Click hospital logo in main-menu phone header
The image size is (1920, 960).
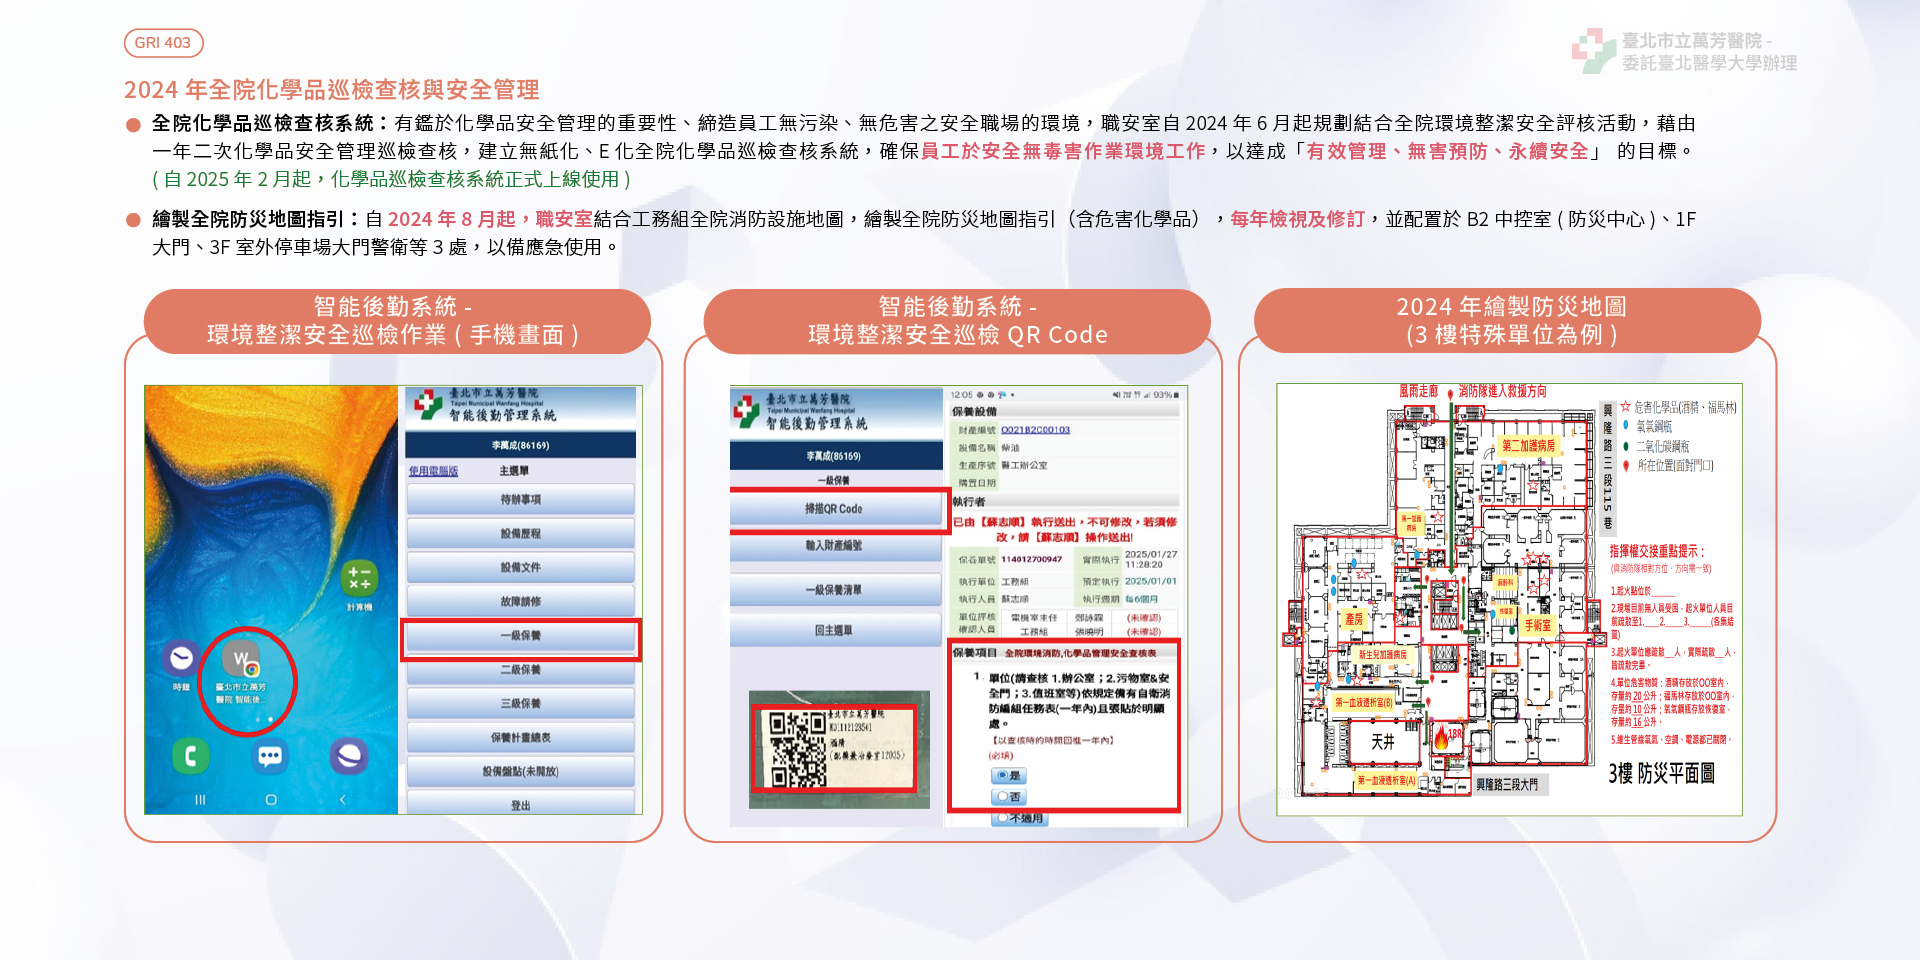pos(428,404)
